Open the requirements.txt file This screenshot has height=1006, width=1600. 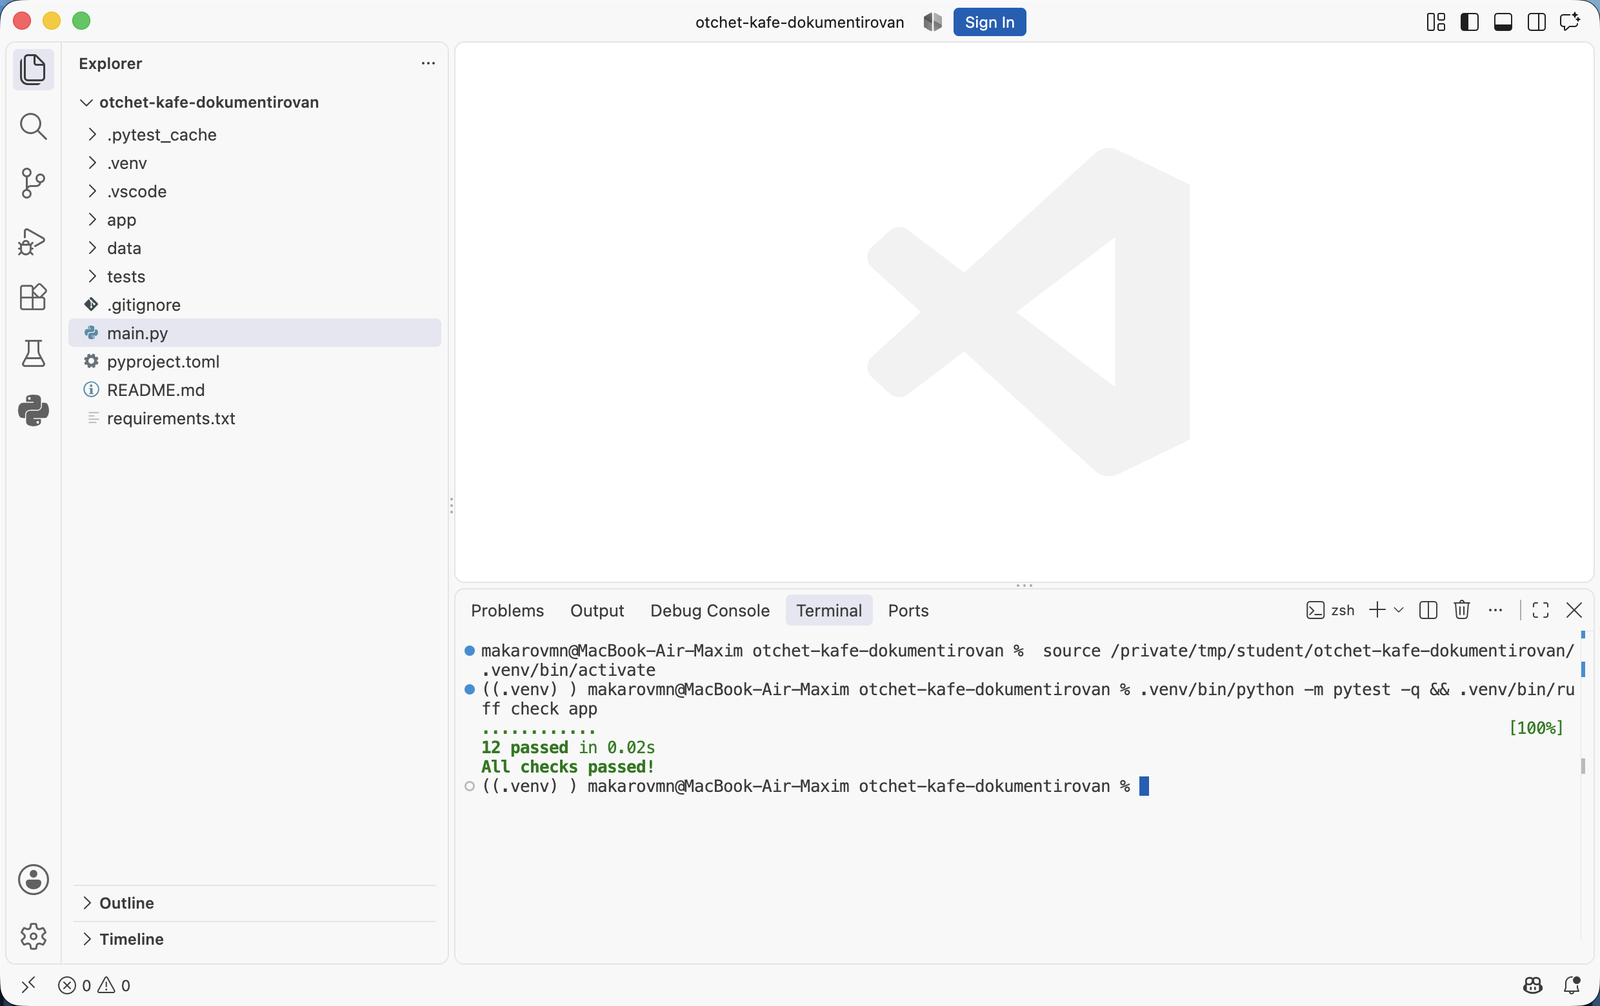255,418
